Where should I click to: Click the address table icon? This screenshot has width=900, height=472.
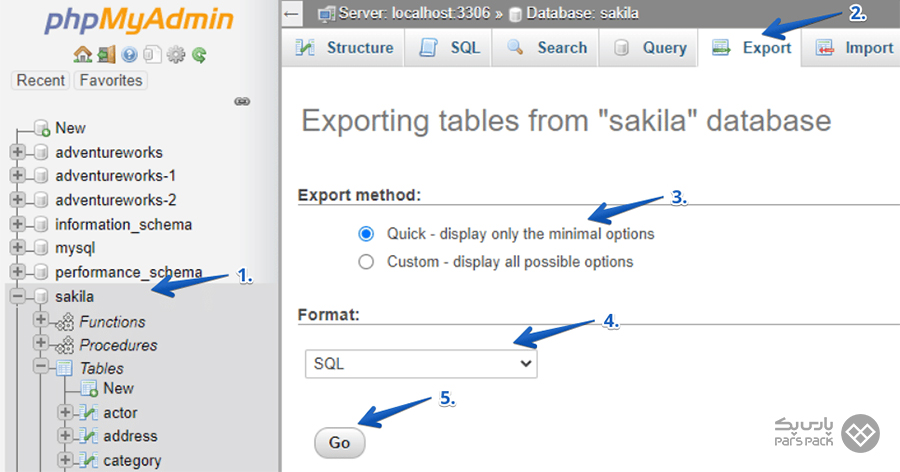tap(89, 436)
